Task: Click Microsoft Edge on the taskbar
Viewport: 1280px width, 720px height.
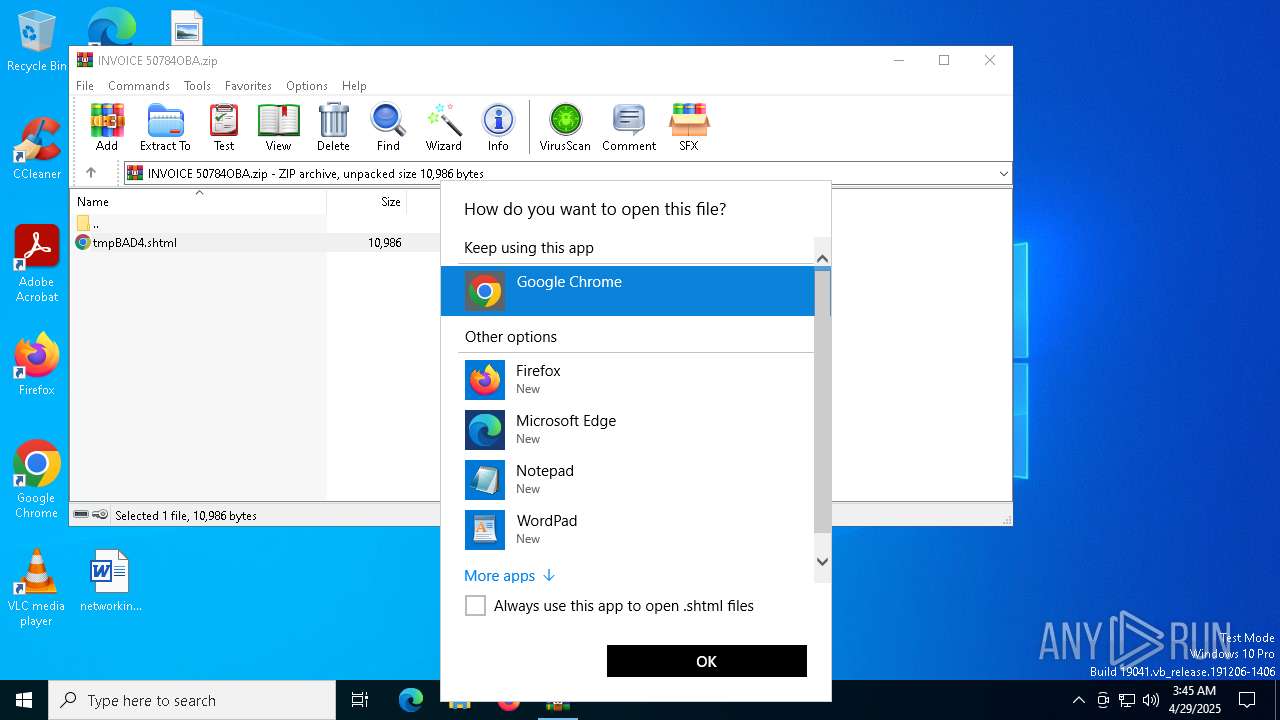Action: click(x=411, y=700)
